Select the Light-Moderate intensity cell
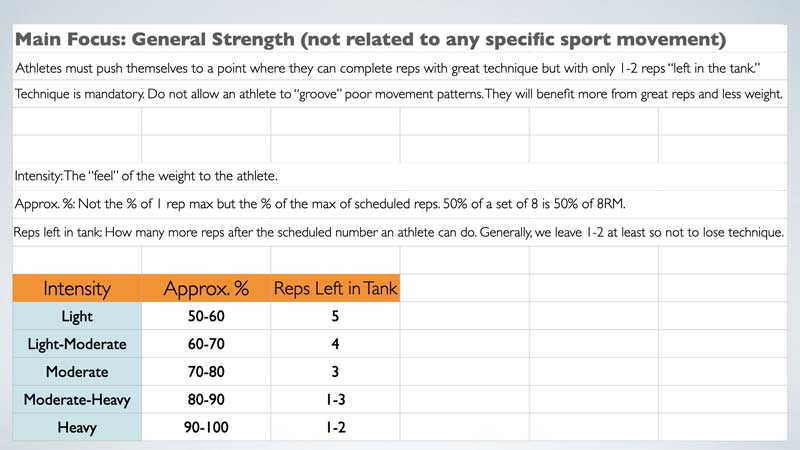The width and height of the screenshot is (800, 450). (x=77, y=344)
